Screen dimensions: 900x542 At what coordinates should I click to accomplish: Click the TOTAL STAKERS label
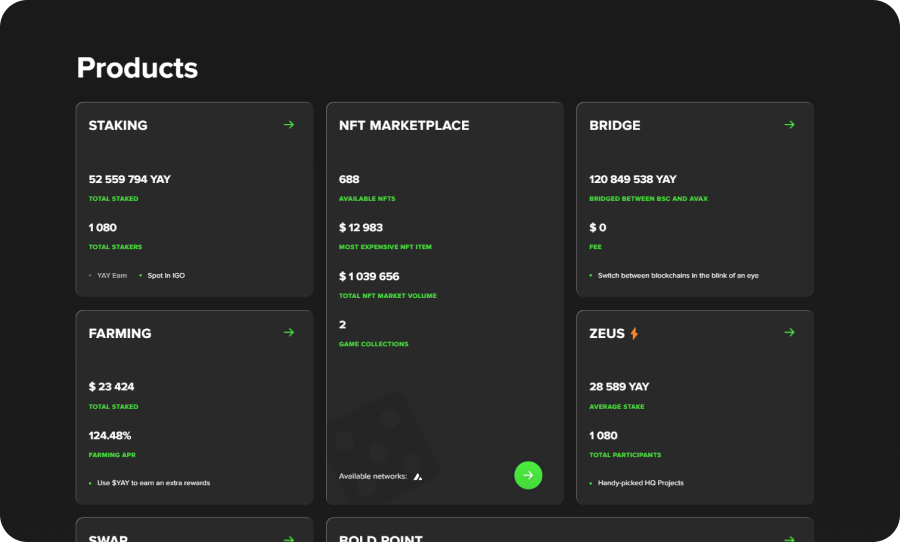tap(115, 247)
